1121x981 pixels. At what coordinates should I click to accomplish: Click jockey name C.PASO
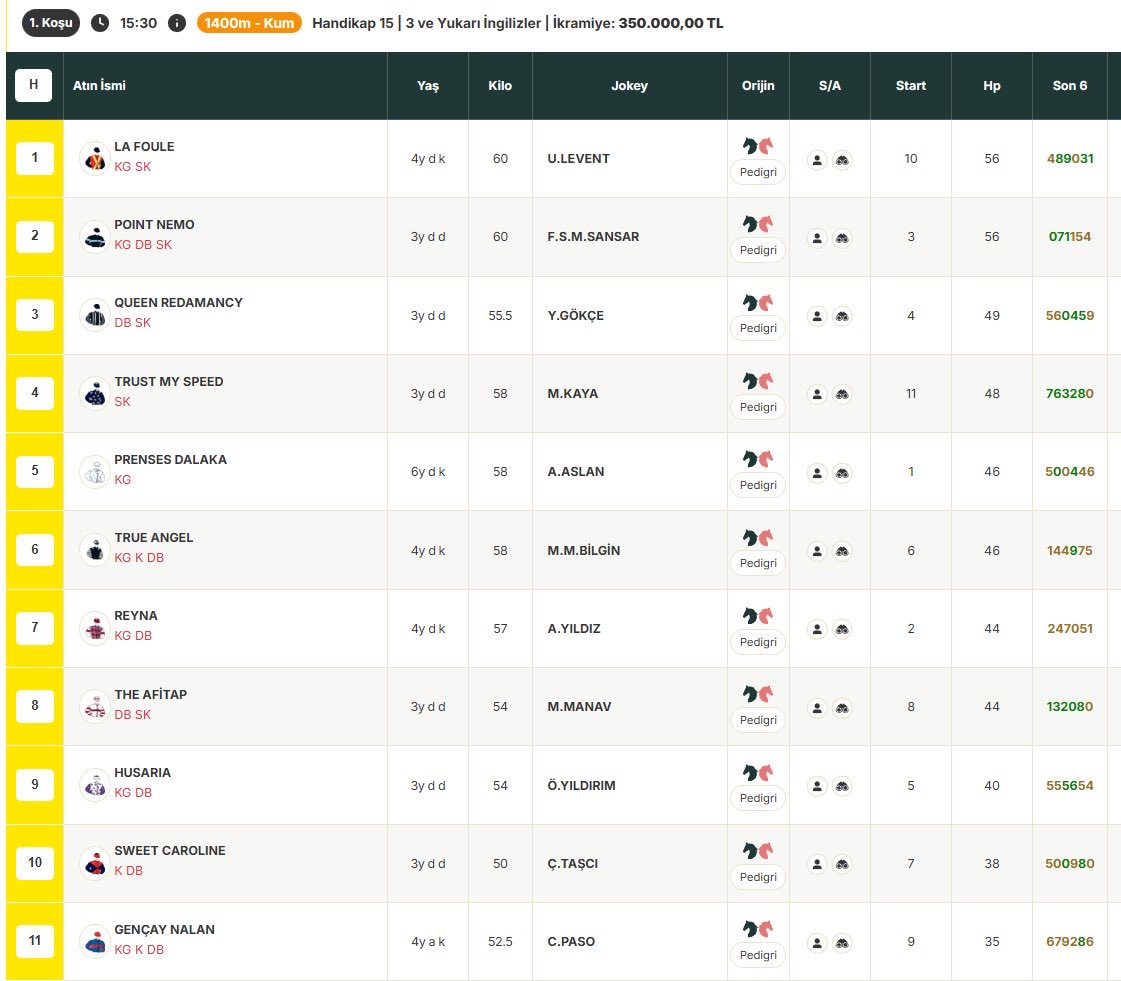click(571, 942)
